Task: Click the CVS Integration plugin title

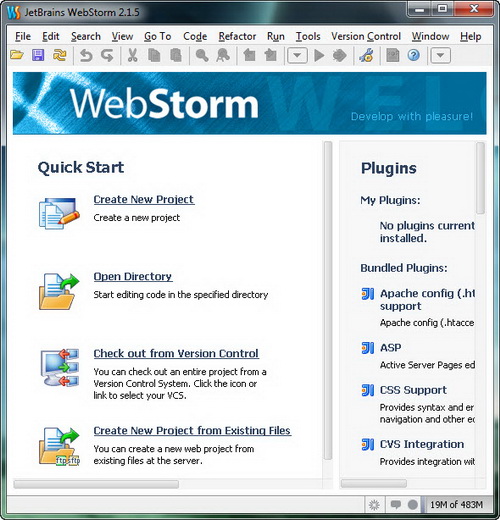Action: click(422, 444)
